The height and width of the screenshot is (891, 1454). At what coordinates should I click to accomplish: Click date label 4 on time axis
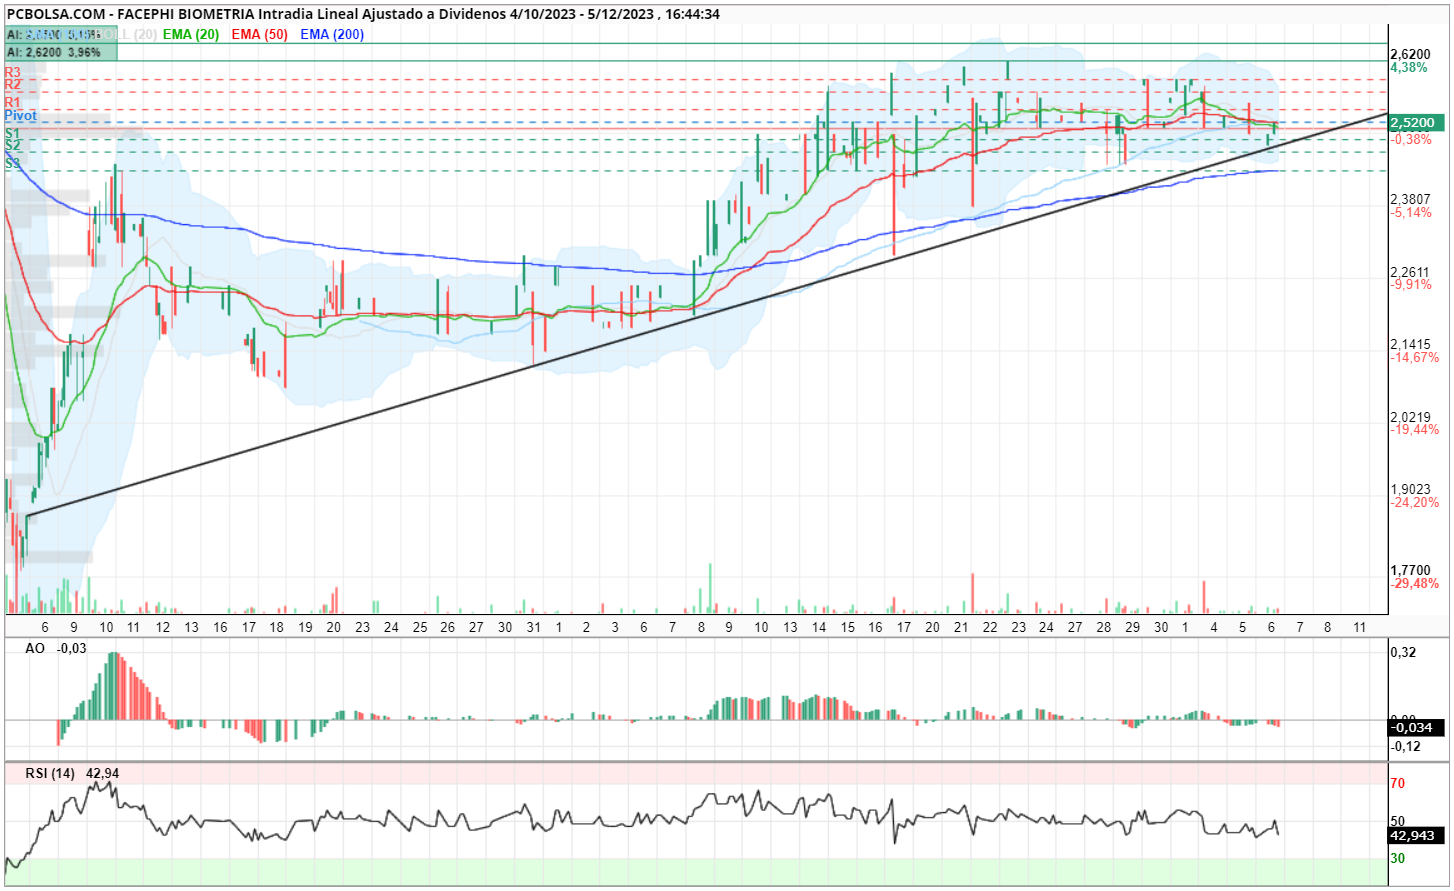[x=1214, y=628]
